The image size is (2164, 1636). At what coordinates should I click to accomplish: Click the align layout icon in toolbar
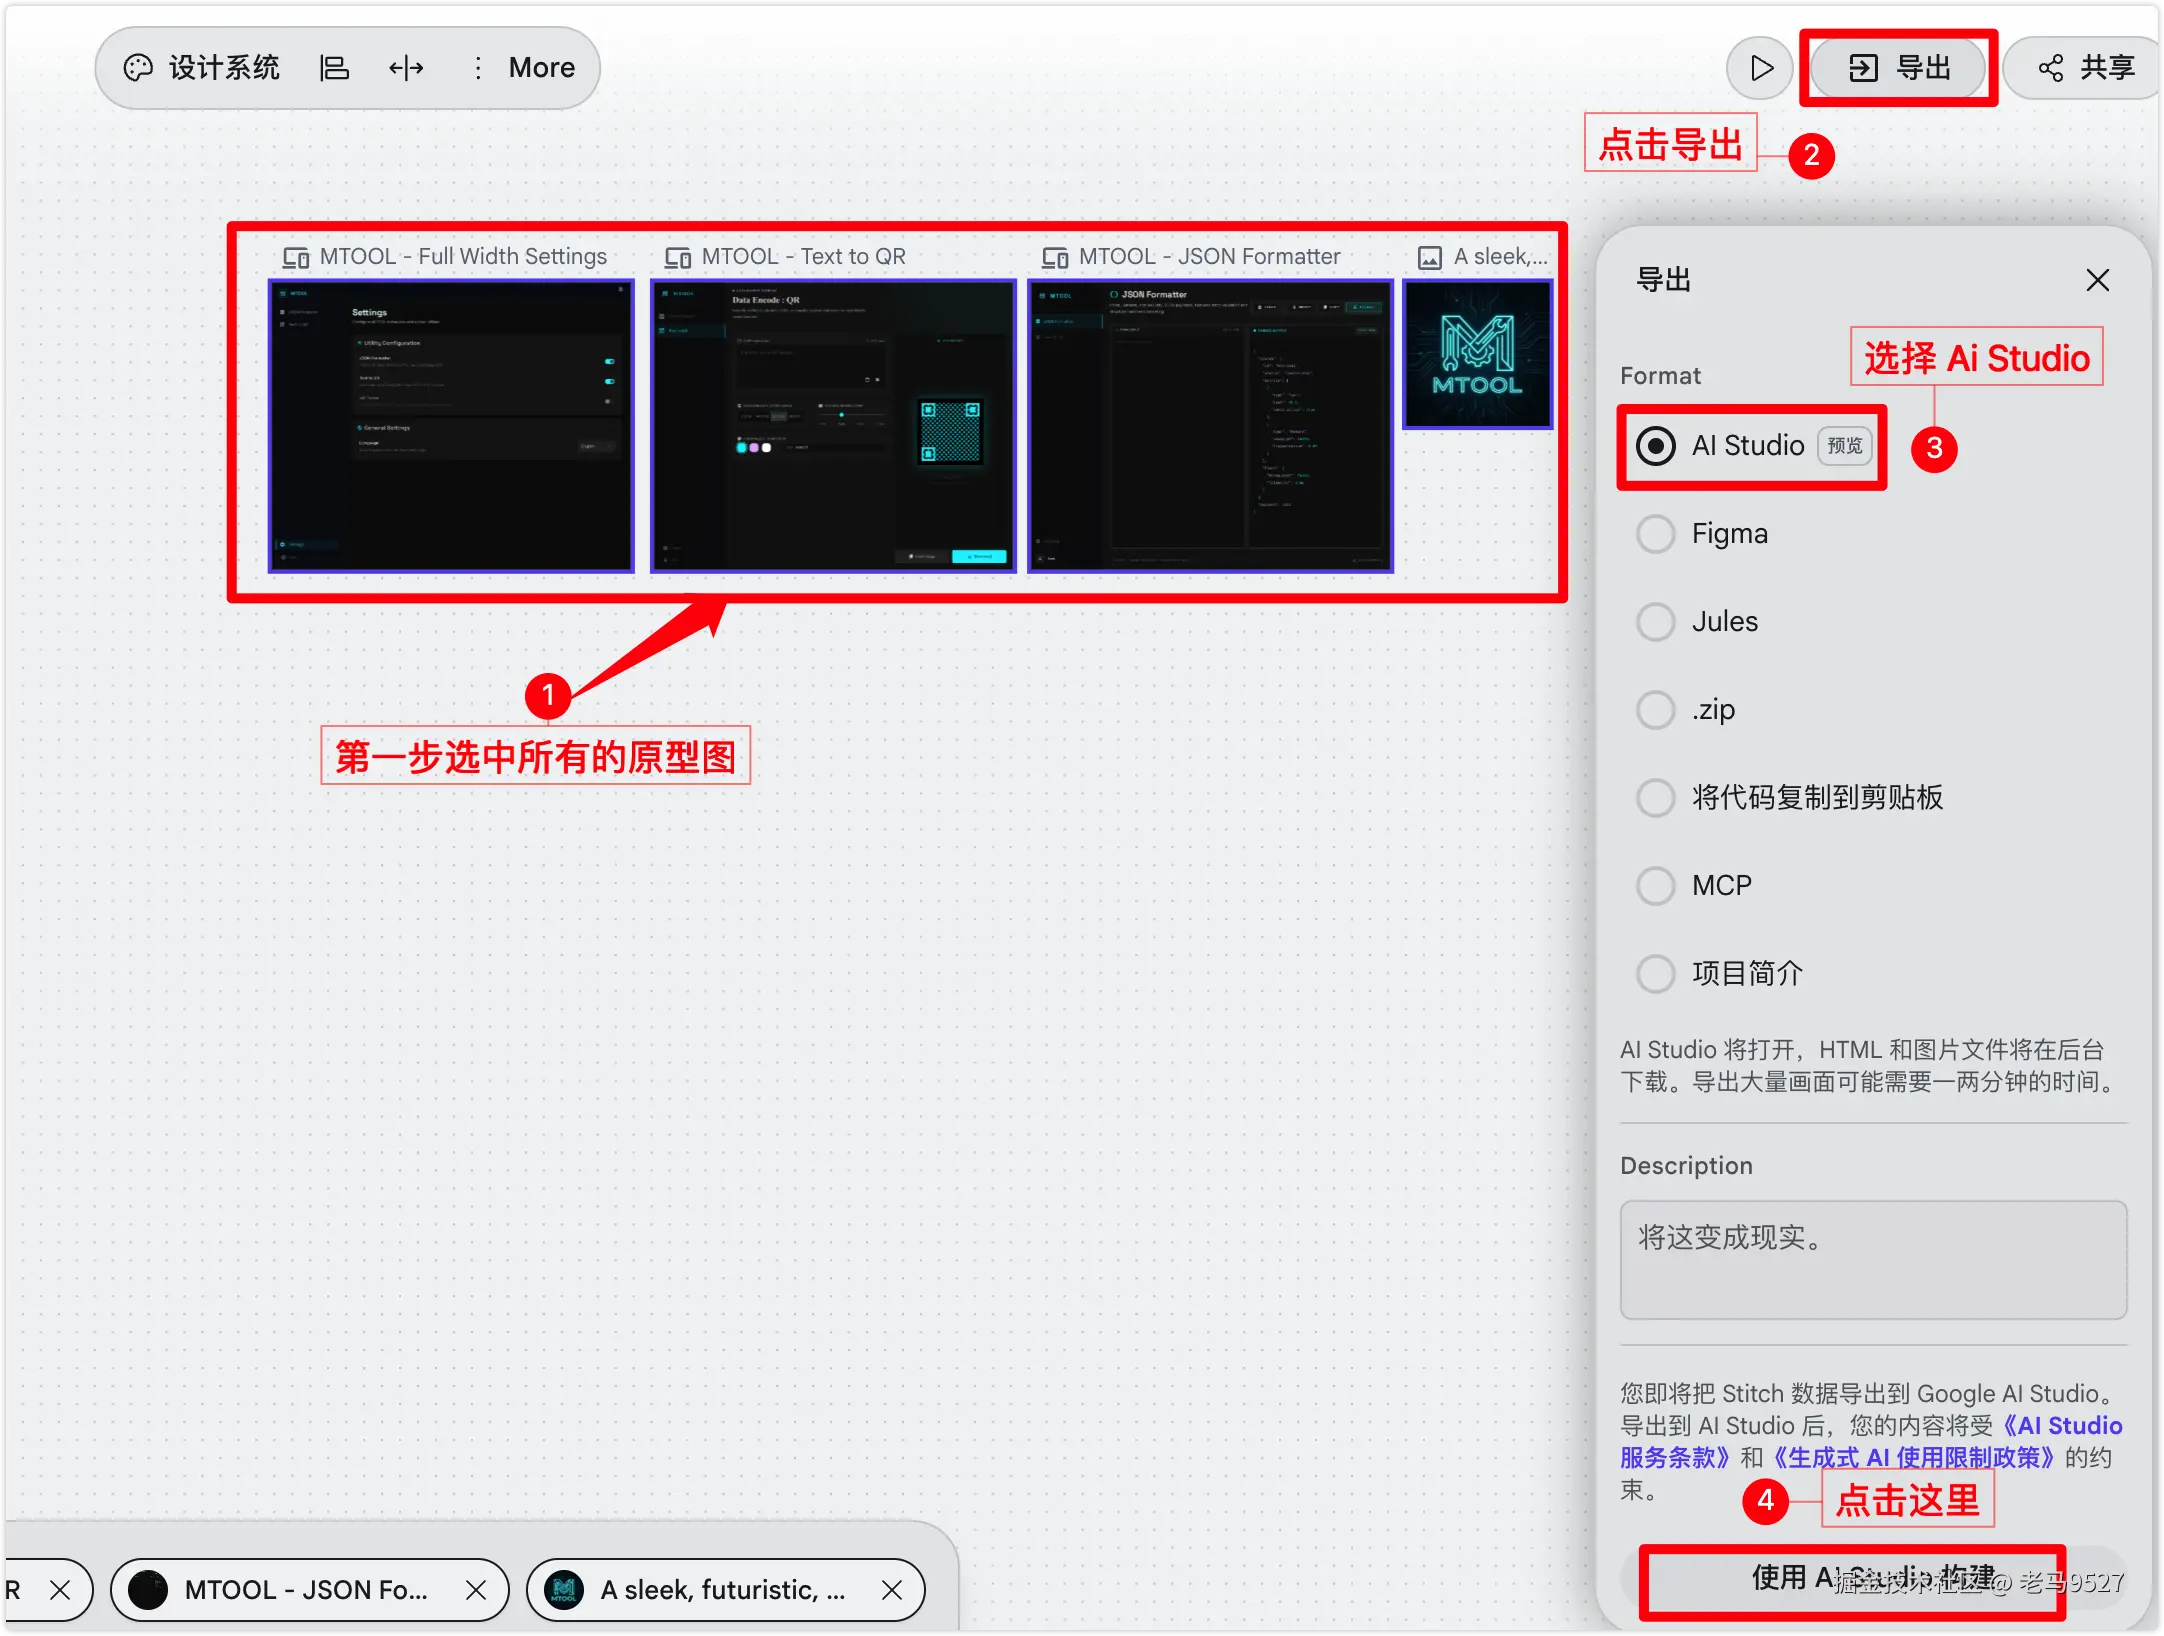point(334,68)
